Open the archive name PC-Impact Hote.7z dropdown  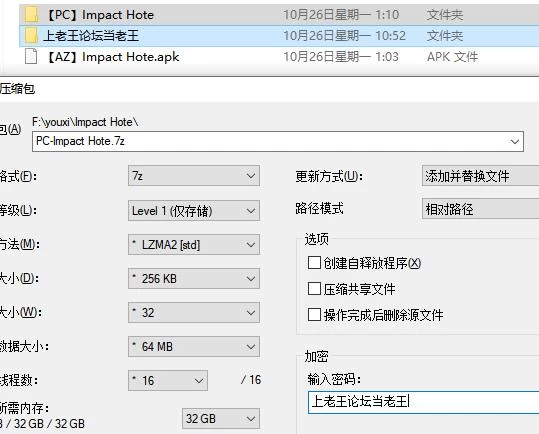point(278,141)
